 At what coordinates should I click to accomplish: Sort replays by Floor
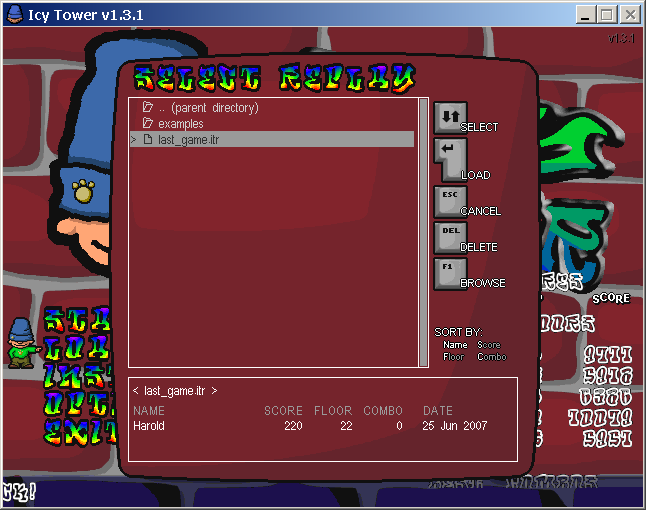pos(453,357)
